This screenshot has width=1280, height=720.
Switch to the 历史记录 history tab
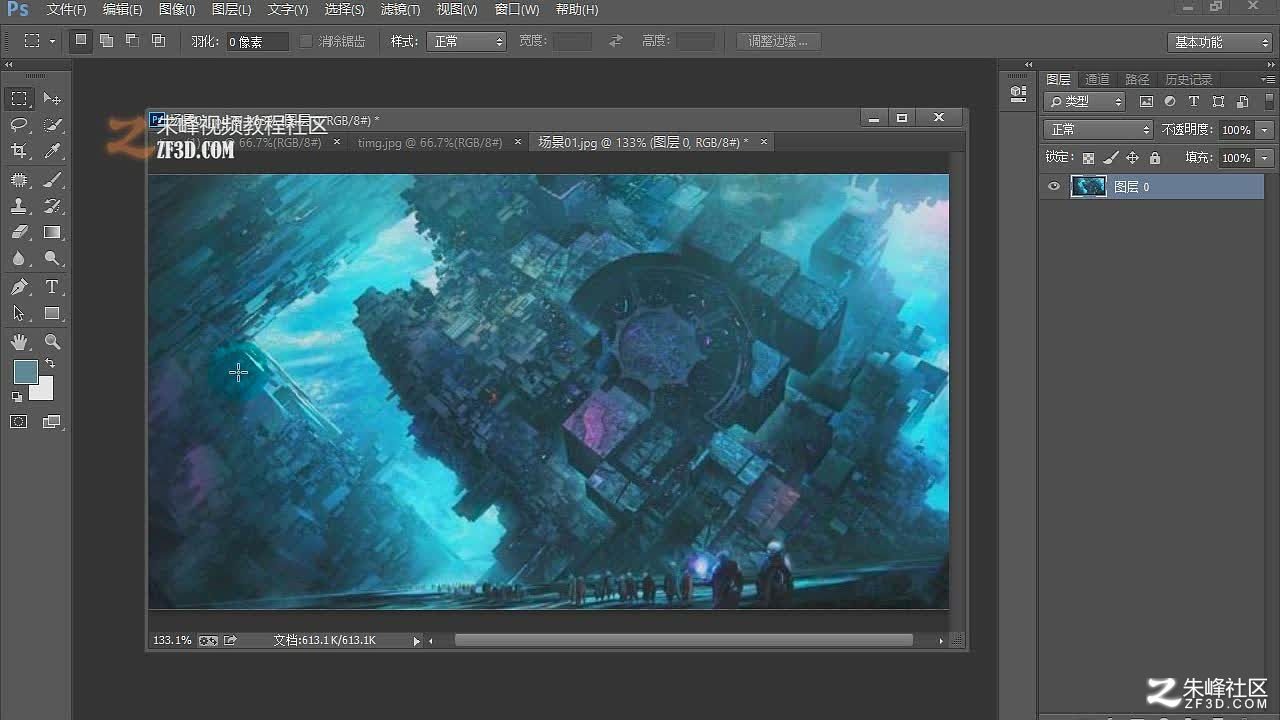[1188, 80]
